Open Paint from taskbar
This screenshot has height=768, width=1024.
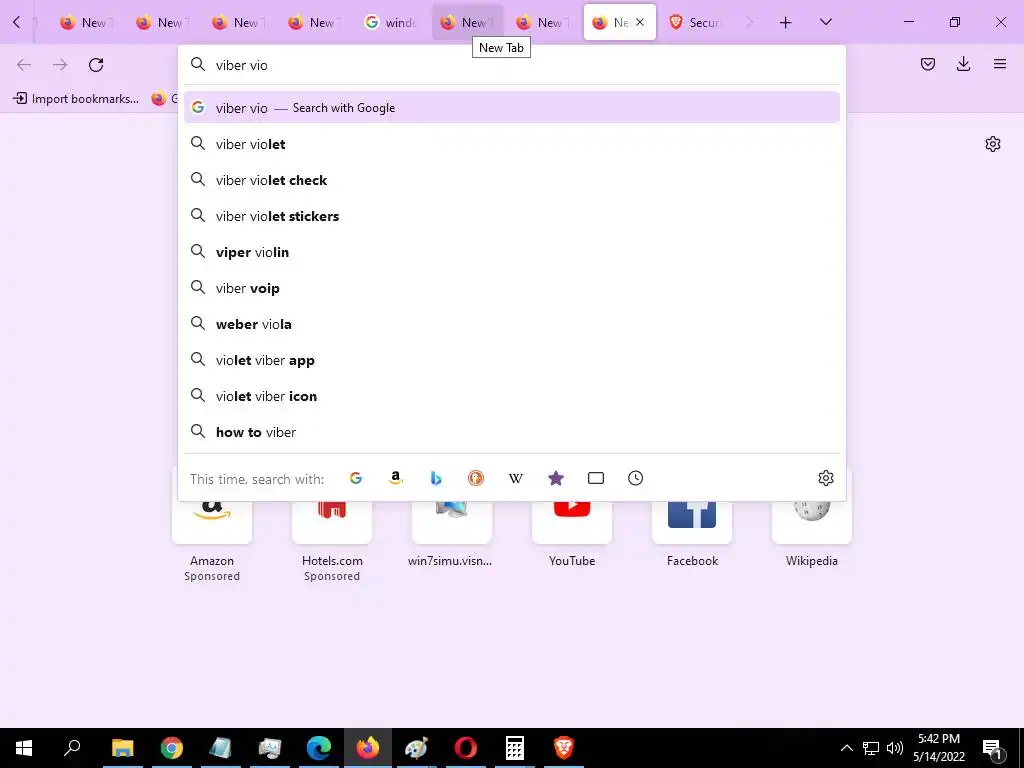coord(417,748)
